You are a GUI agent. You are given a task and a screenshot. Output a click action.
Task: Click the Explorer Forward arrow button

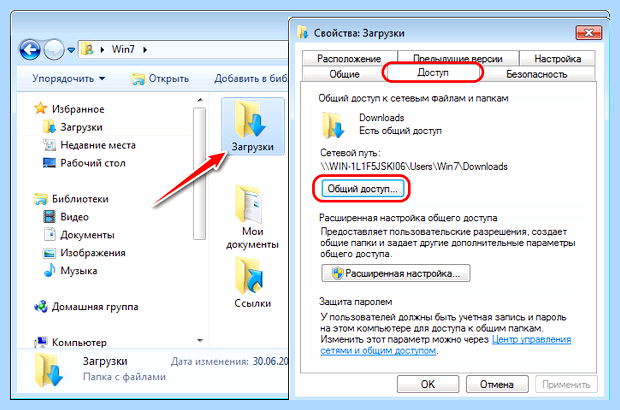[x=53, y=50]
